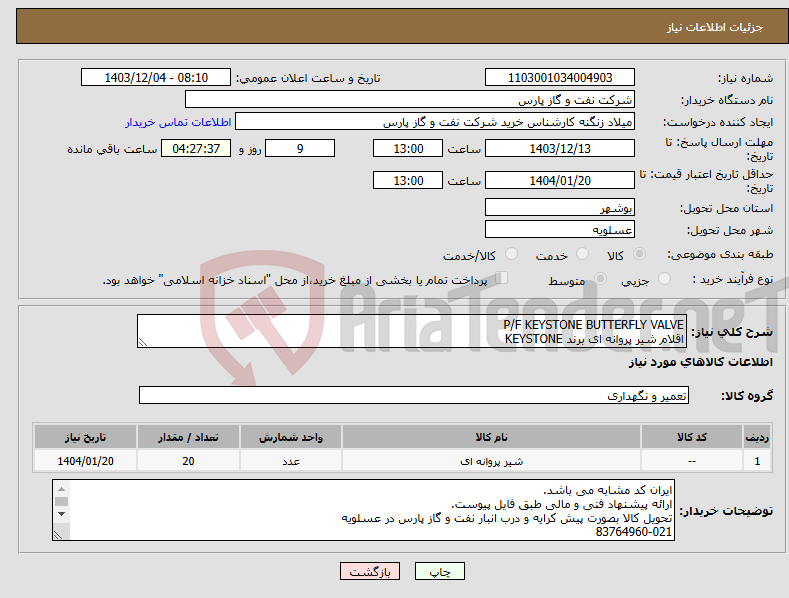789x598 pixels.
Task: Select the کالا/خدمت radio button
Action: 511,254
